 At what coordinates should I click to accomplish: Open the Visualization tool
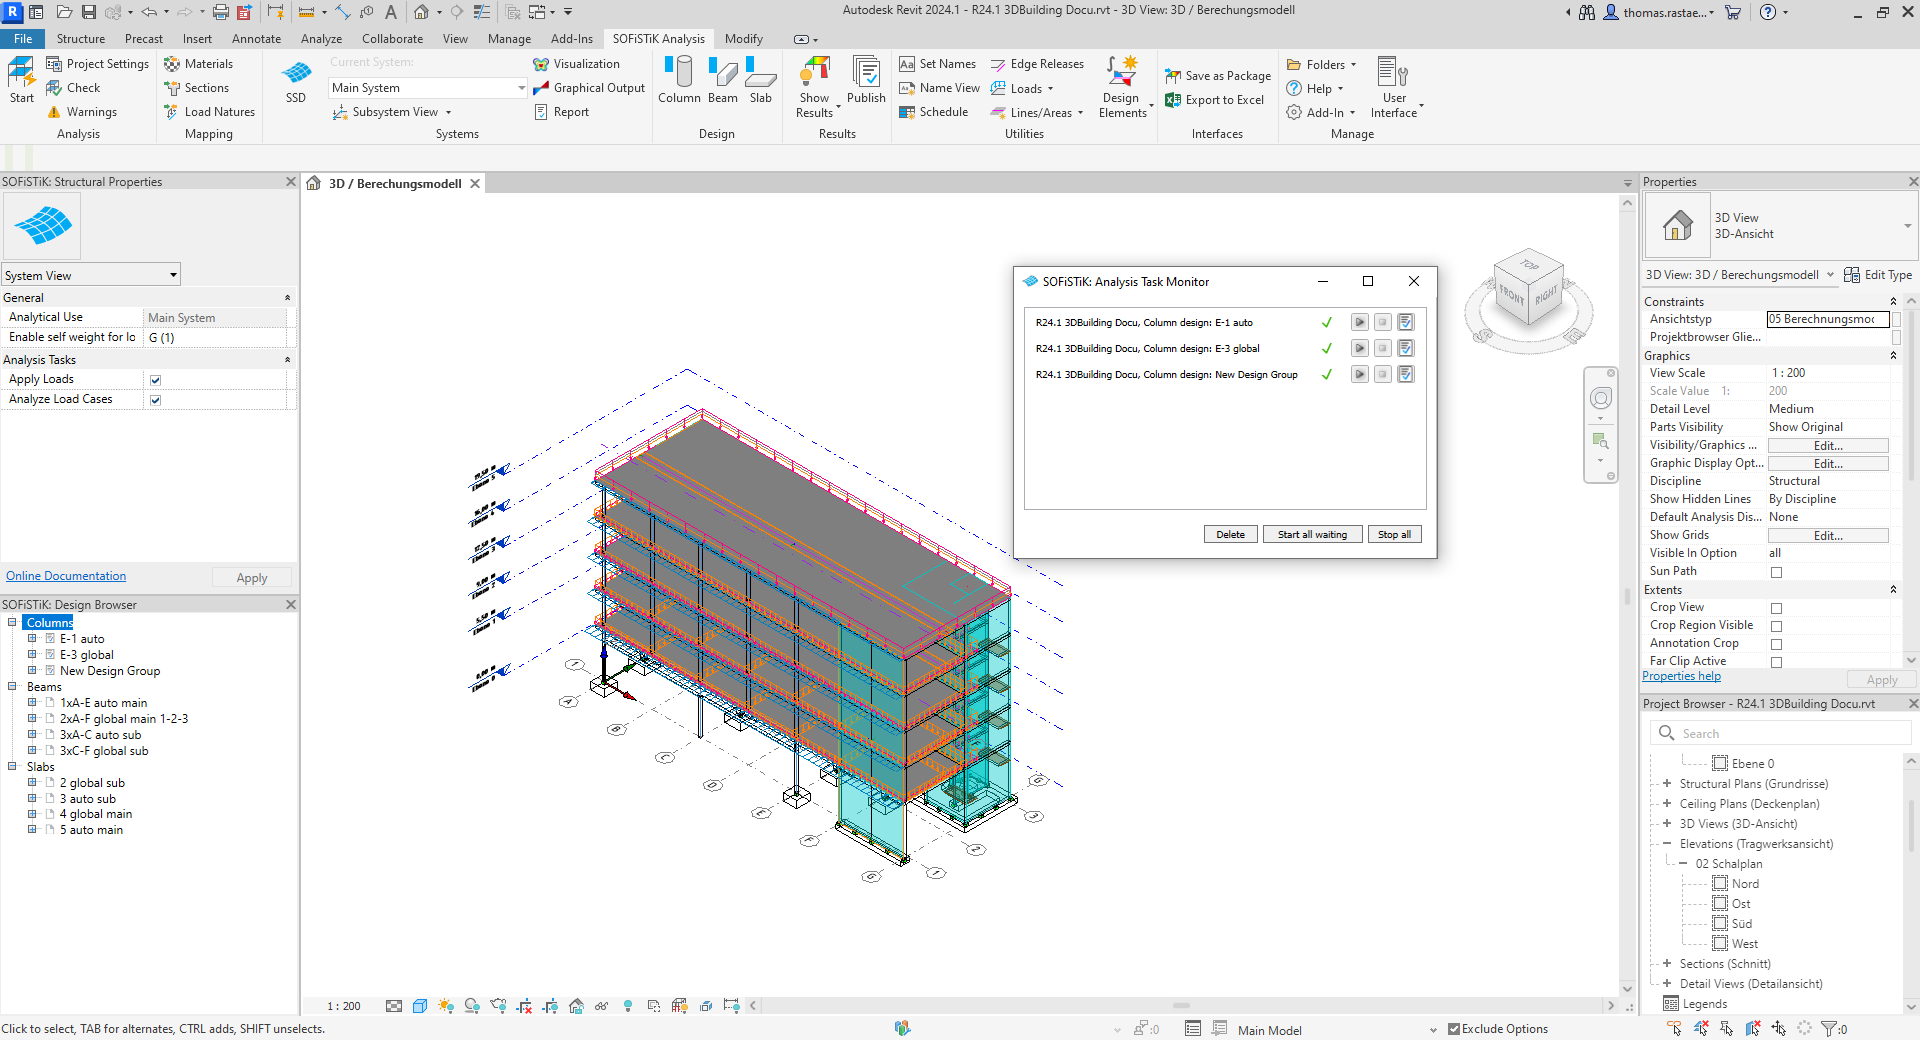pyautogui.click(x=576, y=64)
